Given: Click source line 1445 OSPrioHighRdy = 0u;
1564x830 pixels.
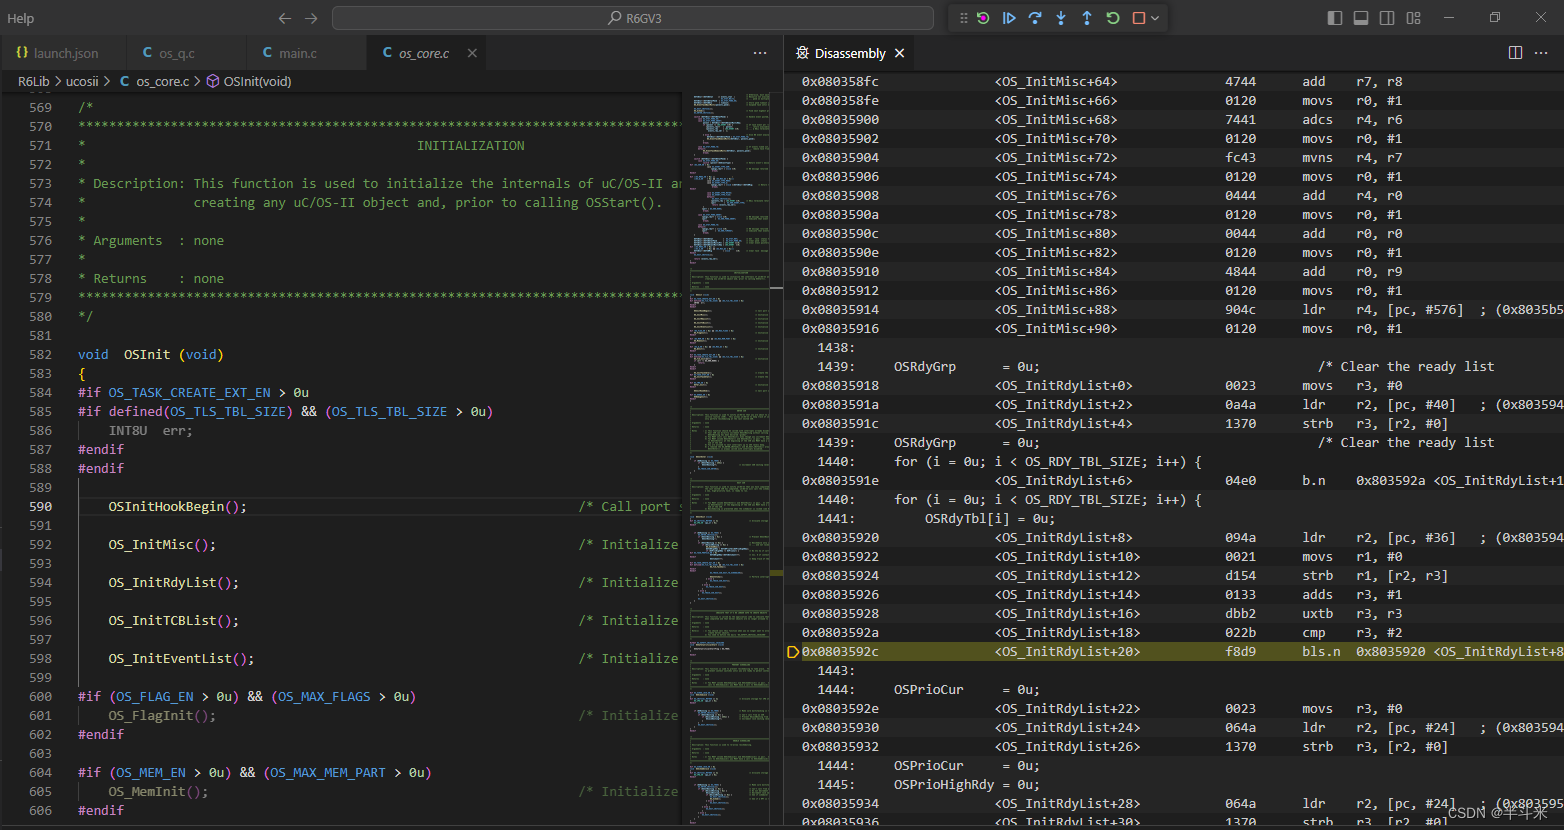Looking at the screenshot, I should [x=967, y=784].
